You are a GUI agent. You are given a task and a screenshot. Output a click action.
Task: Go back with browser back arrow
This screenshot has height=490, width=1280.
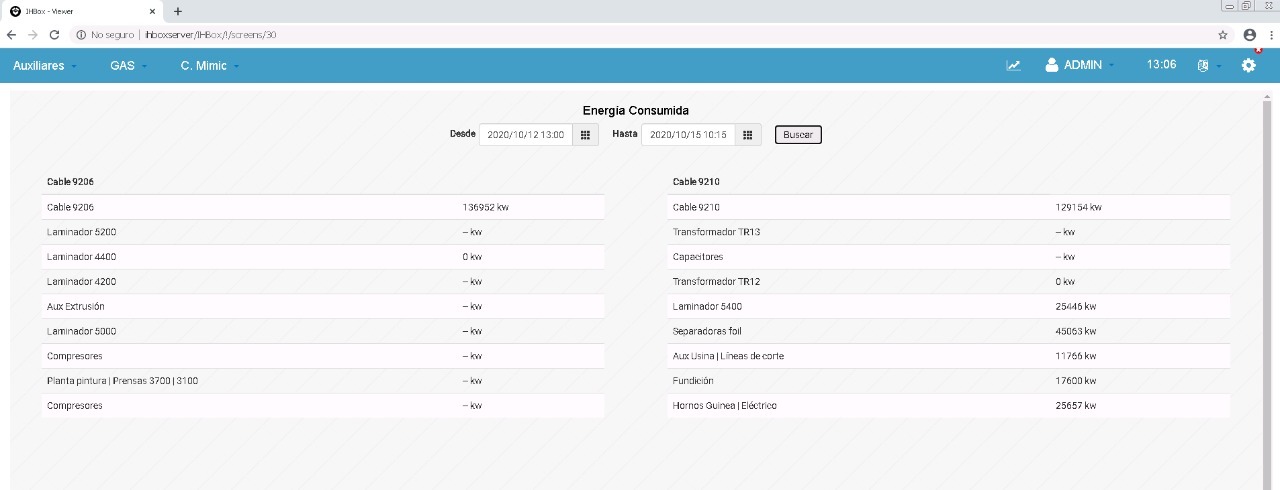tap(12, 34)
